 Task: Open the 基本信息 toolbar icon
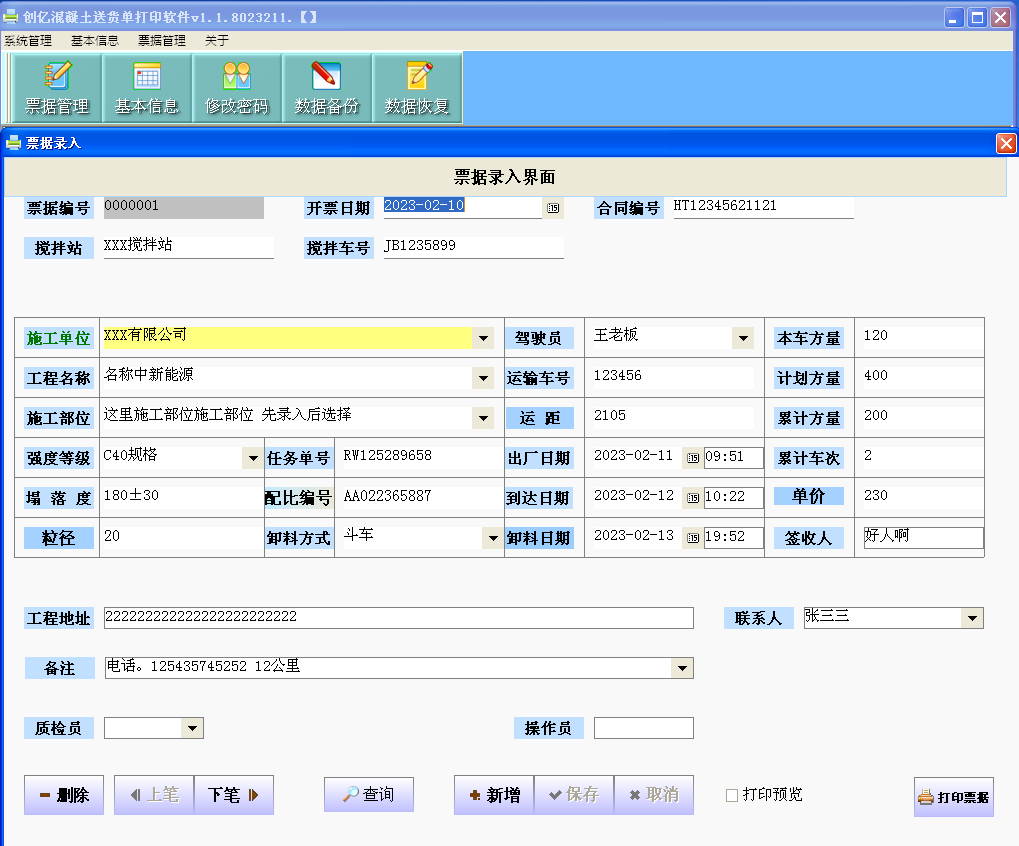147,88
